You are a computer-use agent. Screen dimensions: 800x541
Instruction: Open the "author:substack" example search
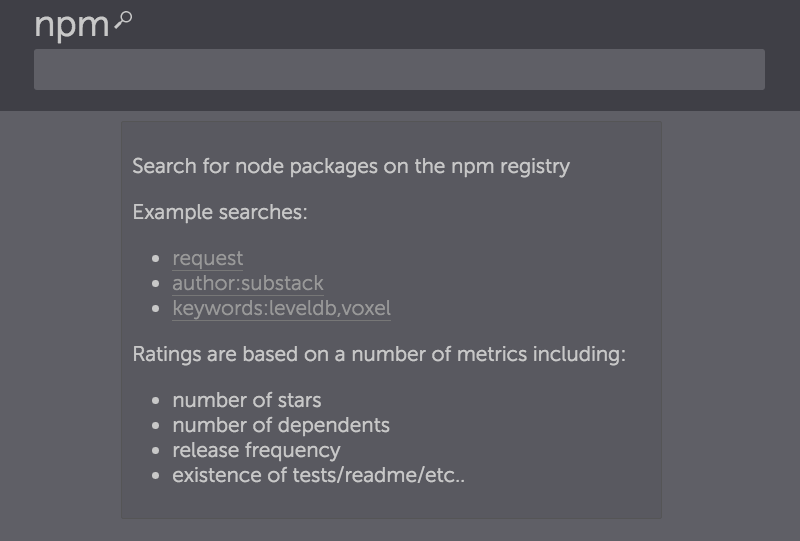point(248,284)
